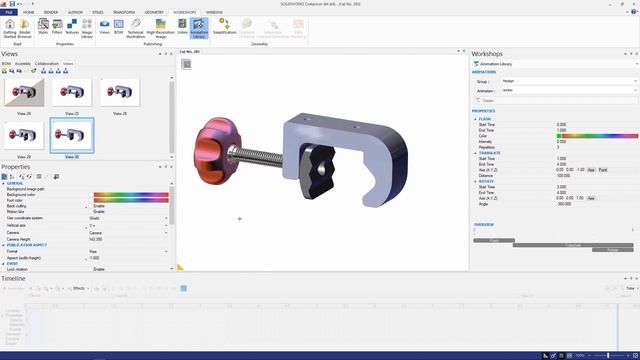Collapse the PUBLICATION ASPECT section
The width and height of the screenshot is (640, 360).
coord(3,245)
